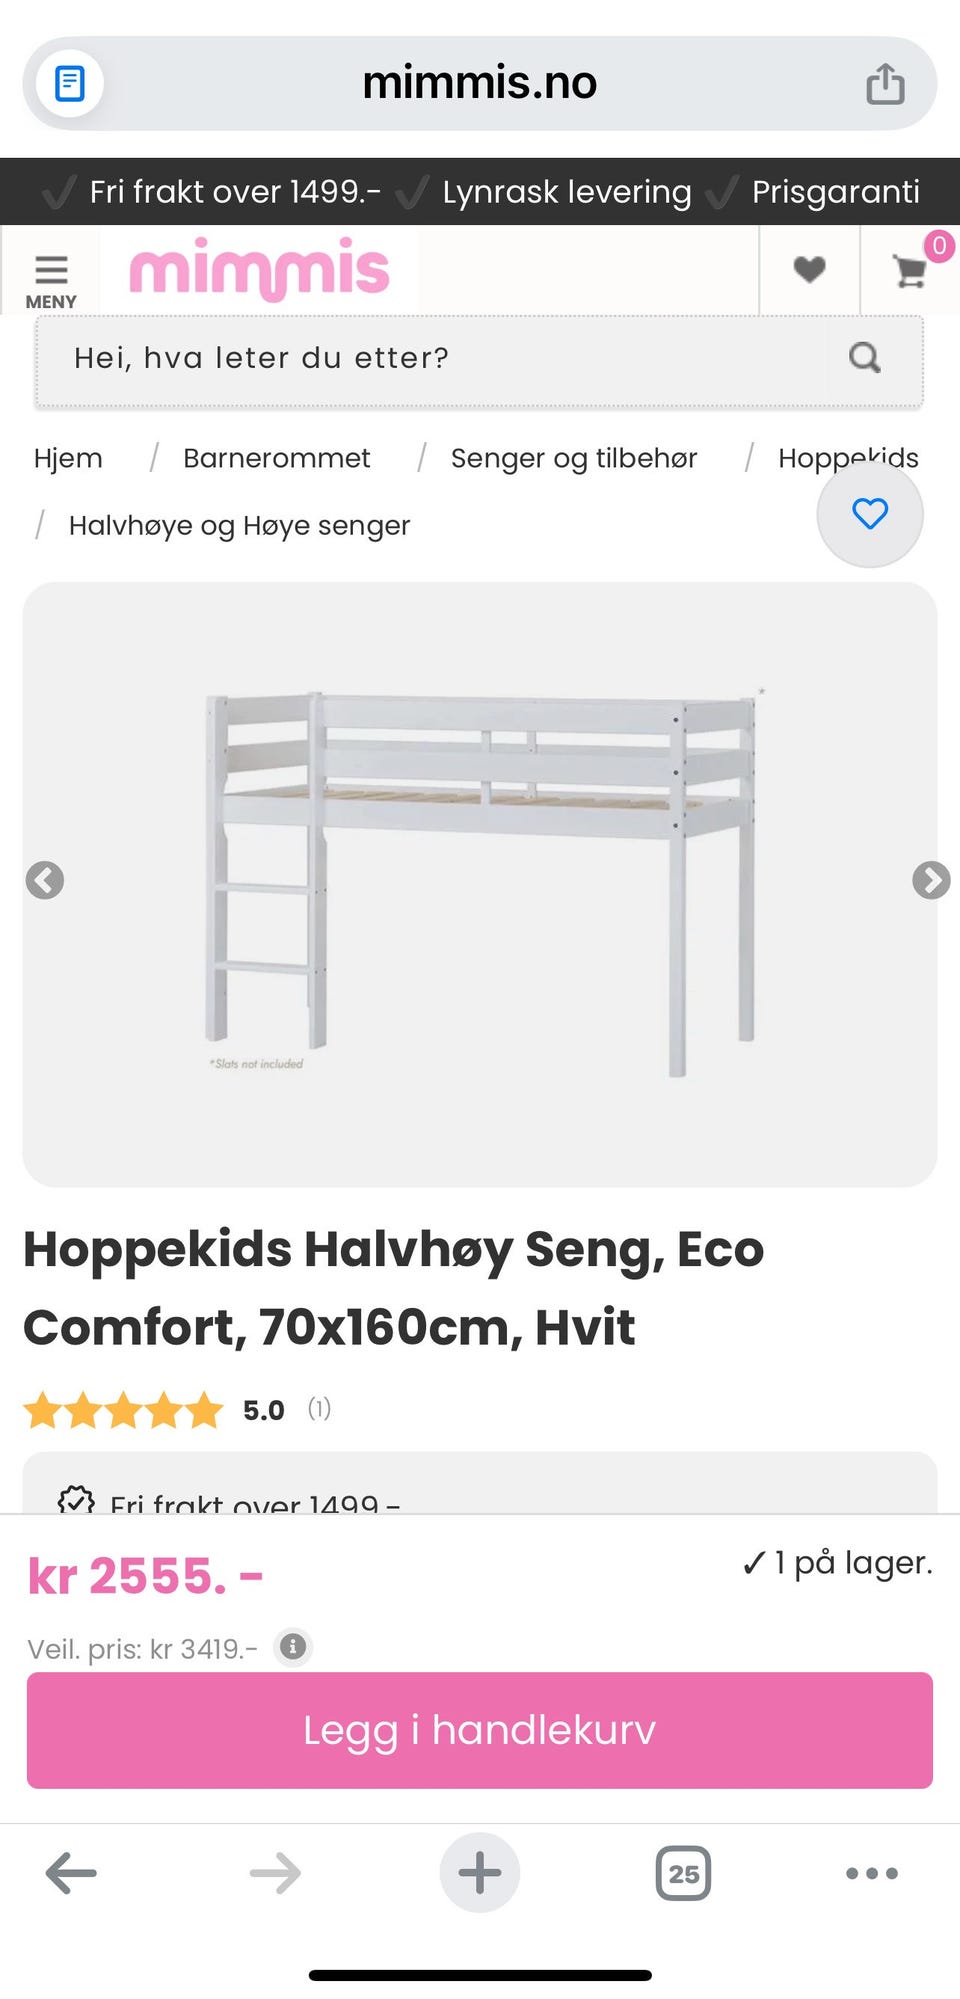960x1999 pixels.
Task: Open the wishlist heart icon in header
Action: click(809, 269)
